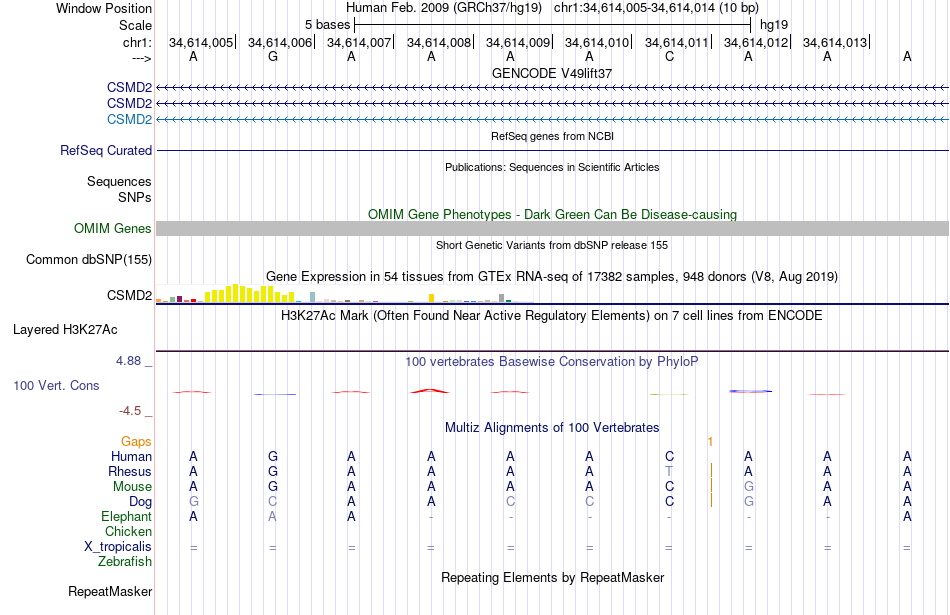Click the Sequences track label

pyautogui.click(x=119, y=181)
